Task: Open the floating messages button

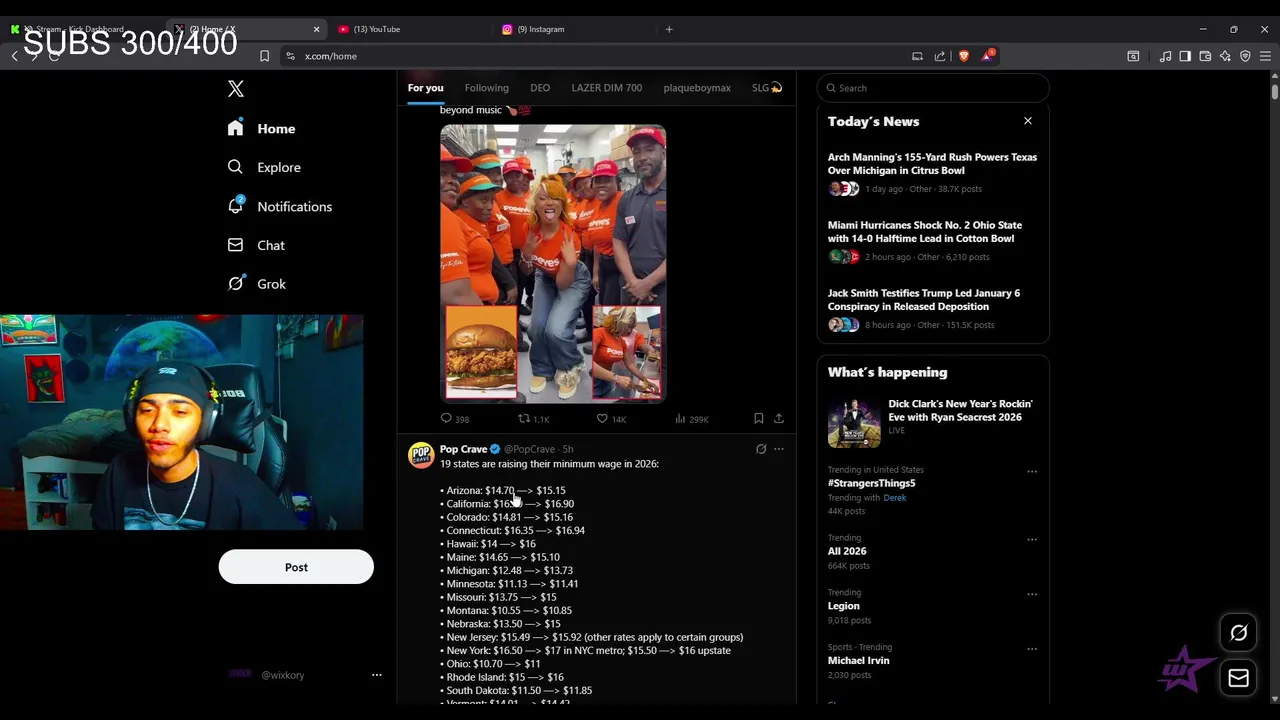Action: tap(1239, 678)
